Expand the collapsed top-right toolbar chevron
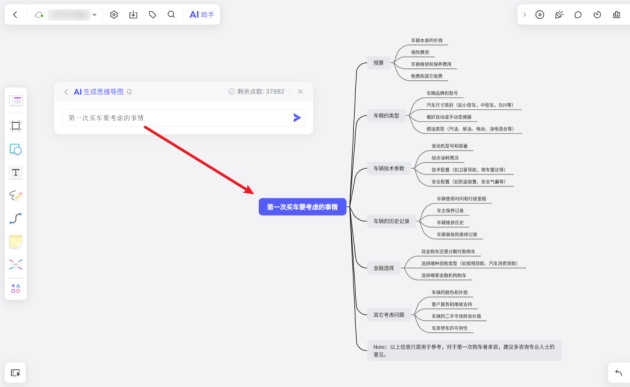 524,14
